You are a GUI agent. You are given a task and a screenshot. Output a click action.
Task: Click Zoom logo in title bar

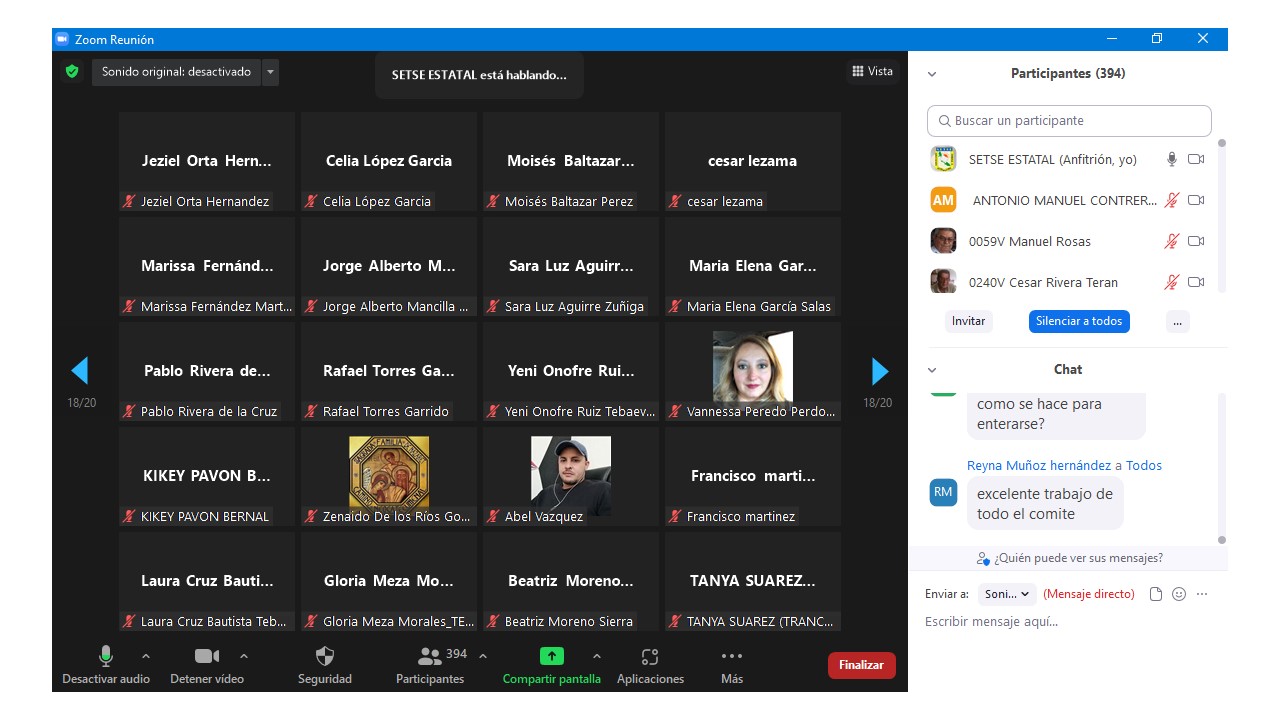[62, 39]
